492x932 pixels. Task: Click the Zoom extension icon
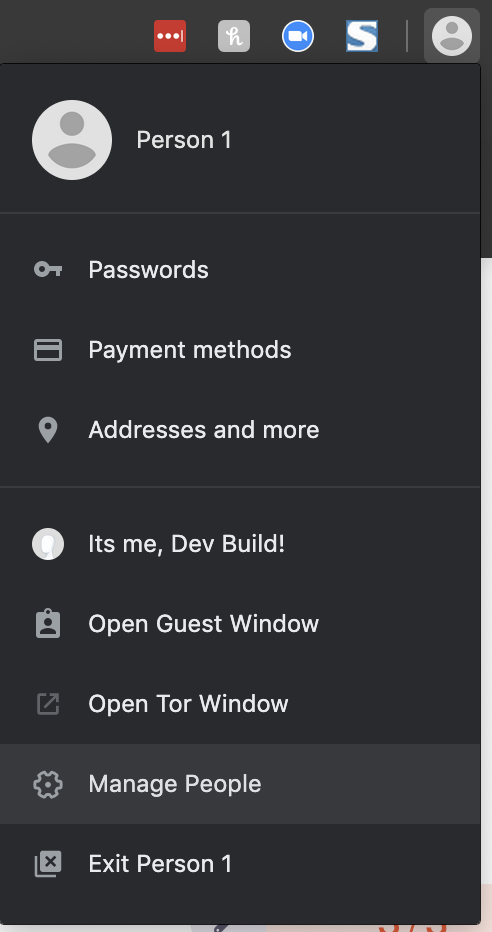pos(298,36)
